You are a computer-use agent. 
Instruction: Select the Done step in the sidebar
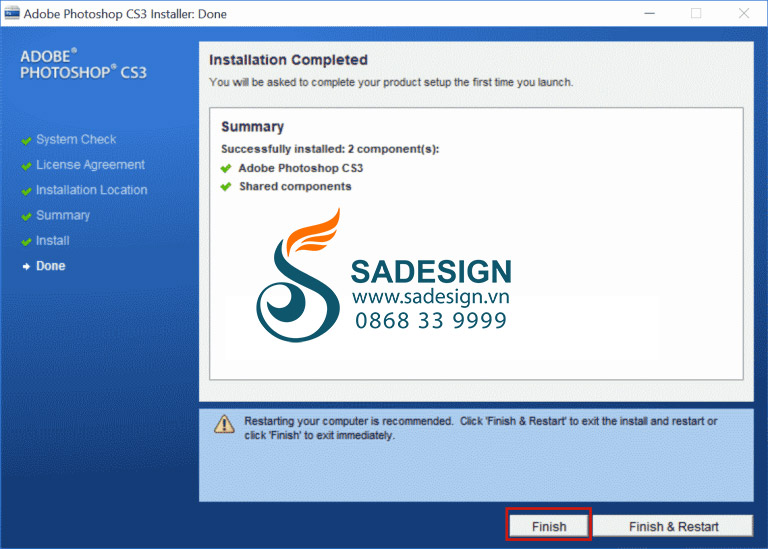(x=50, y=266)
